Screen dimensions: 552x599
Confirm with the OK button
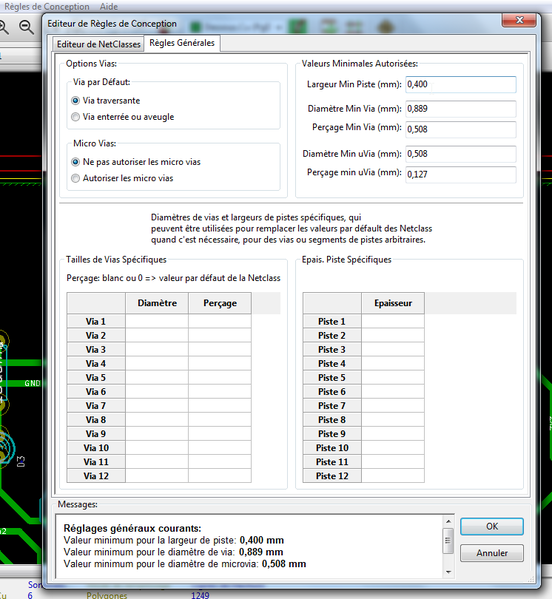(492, 526)
